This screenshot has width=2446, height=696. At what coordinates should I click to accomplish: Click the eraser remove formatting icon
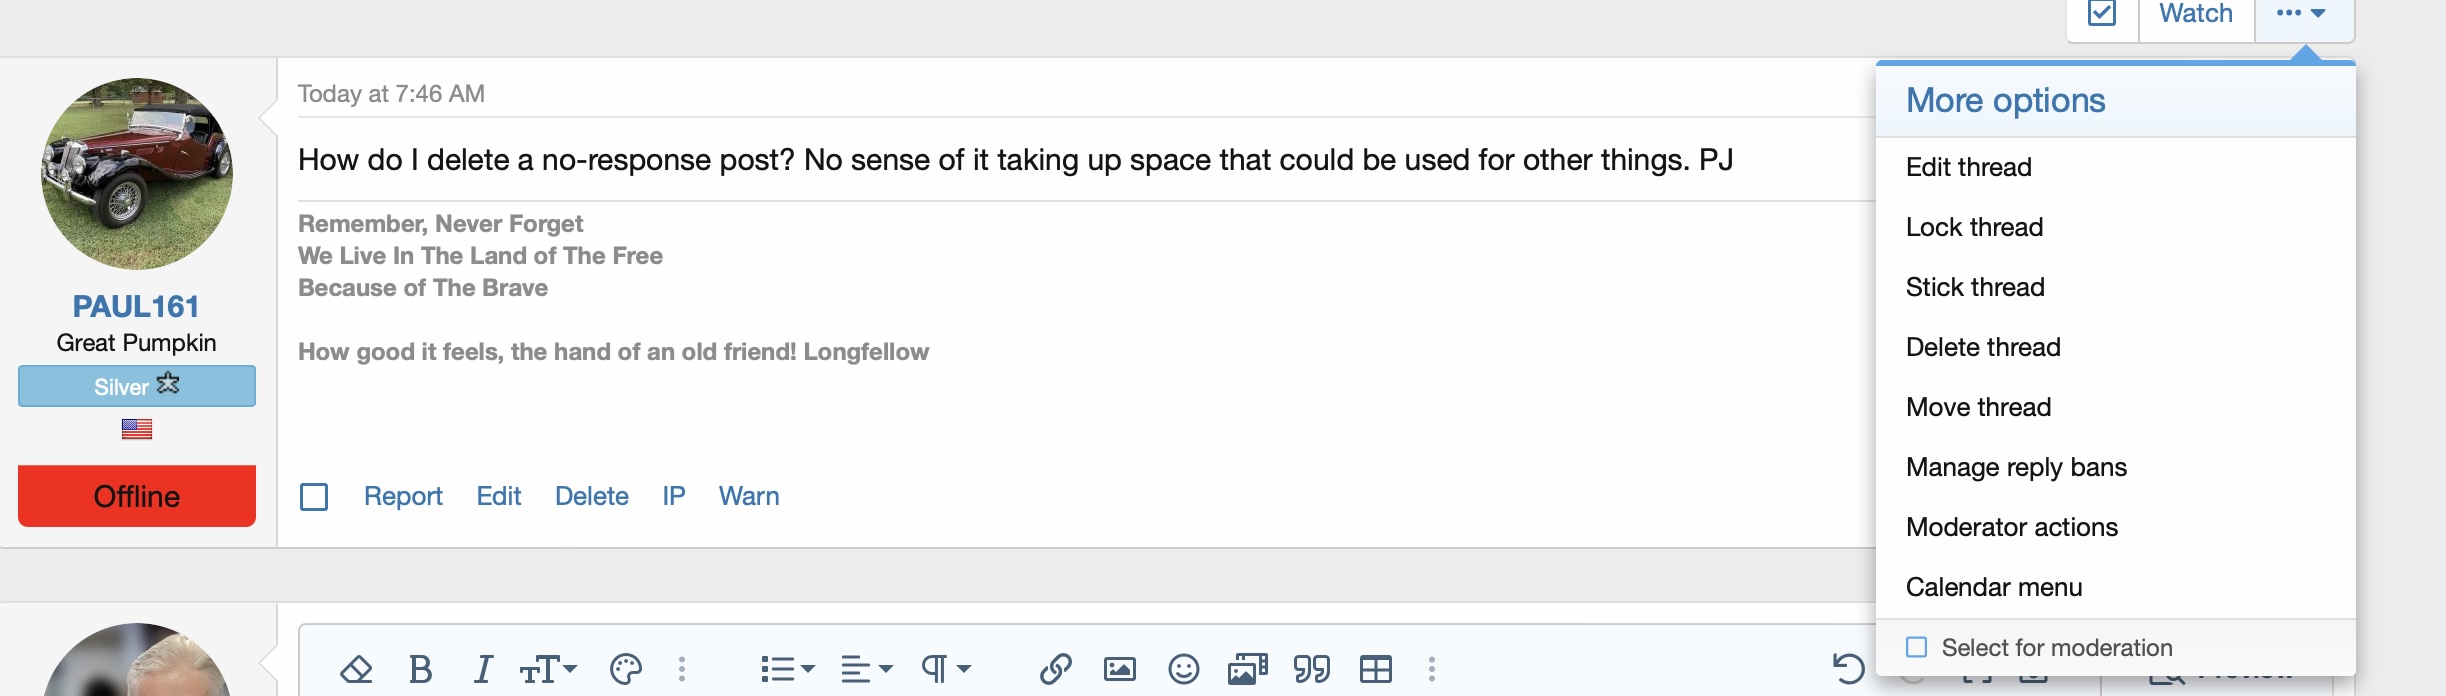coord(356,669)
